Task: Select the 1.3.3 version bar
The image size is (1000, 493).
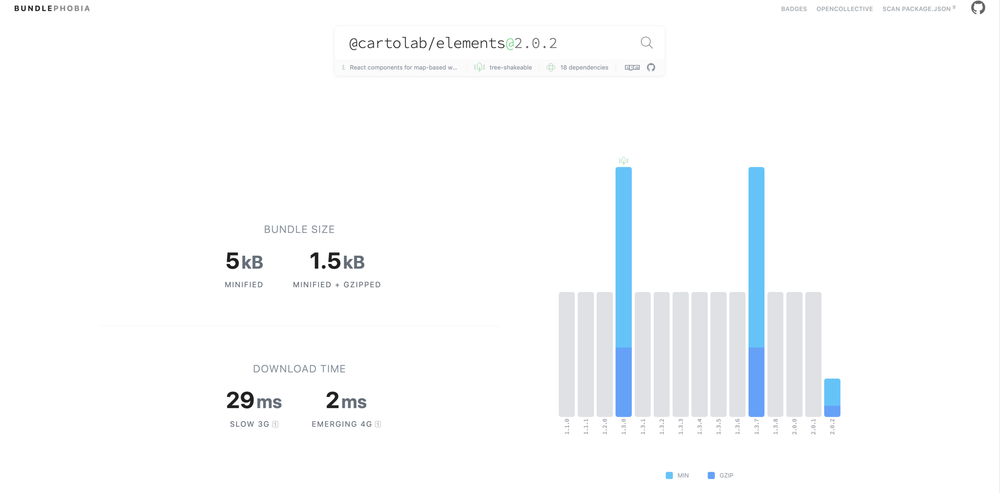Action: click(x=680, y=354)
